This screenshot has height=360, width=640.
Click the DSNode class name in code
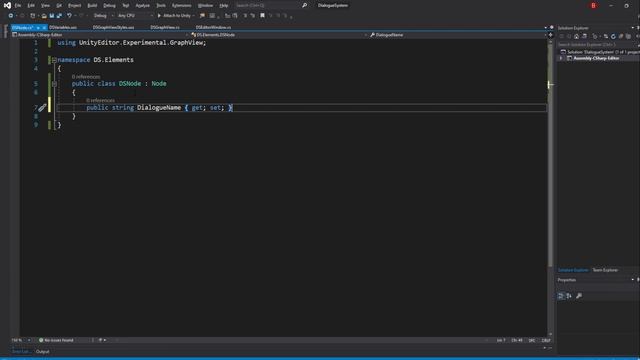click(x=130, y=84)
